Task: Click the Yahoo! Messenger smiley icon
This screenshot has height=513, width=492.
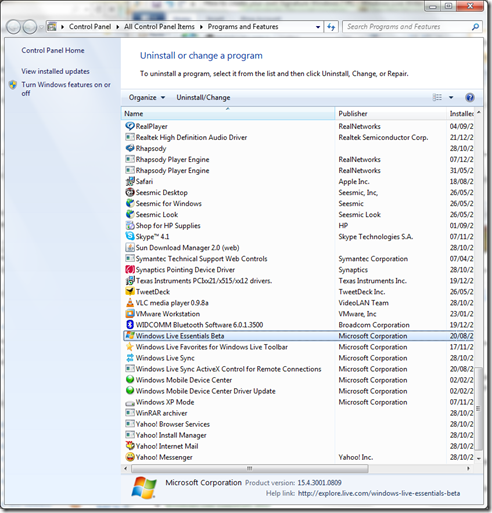Action: (x=130, y=457)
